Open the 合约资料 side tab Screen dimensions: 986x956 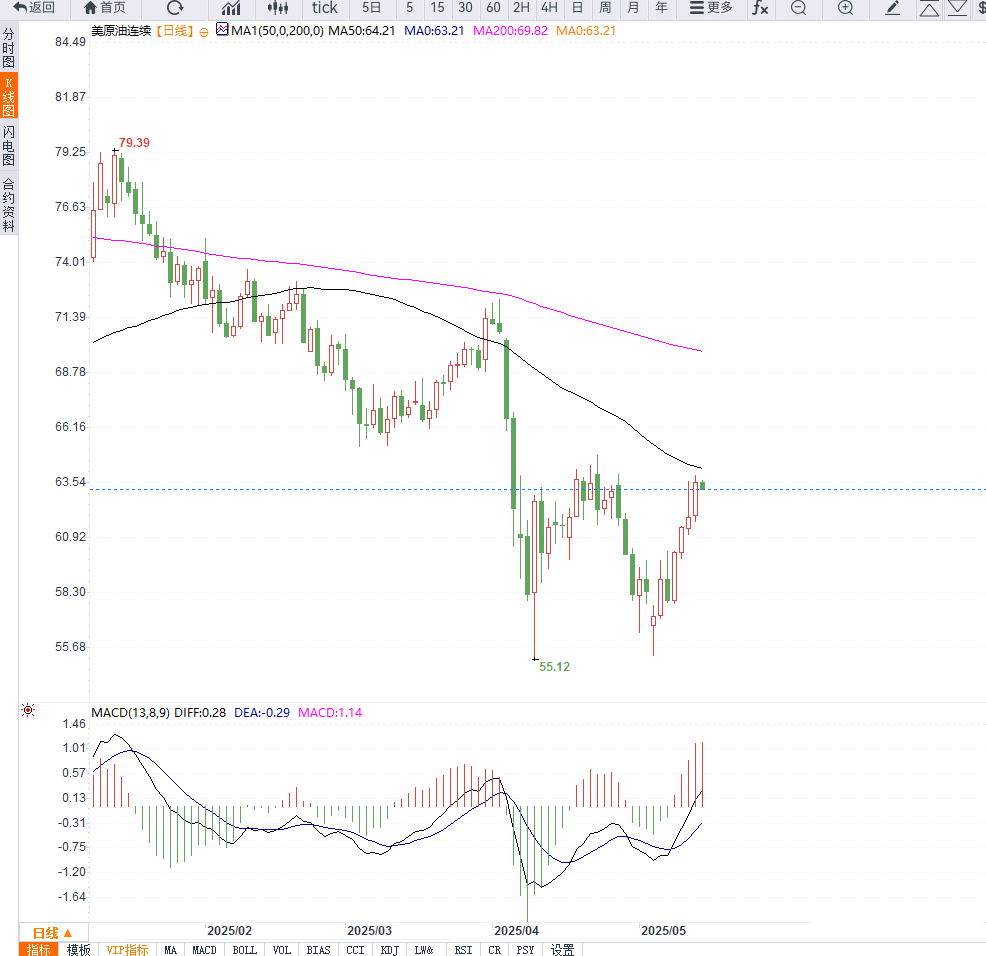(x=9, y=205)
